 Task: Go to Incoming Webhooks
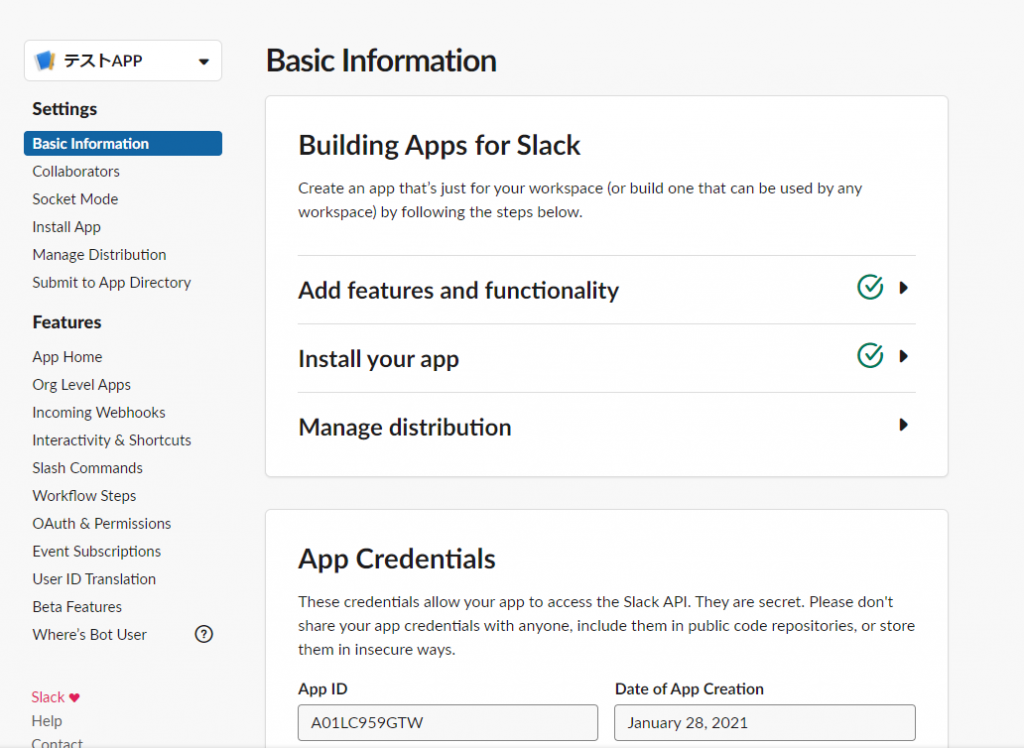point(99,412)
